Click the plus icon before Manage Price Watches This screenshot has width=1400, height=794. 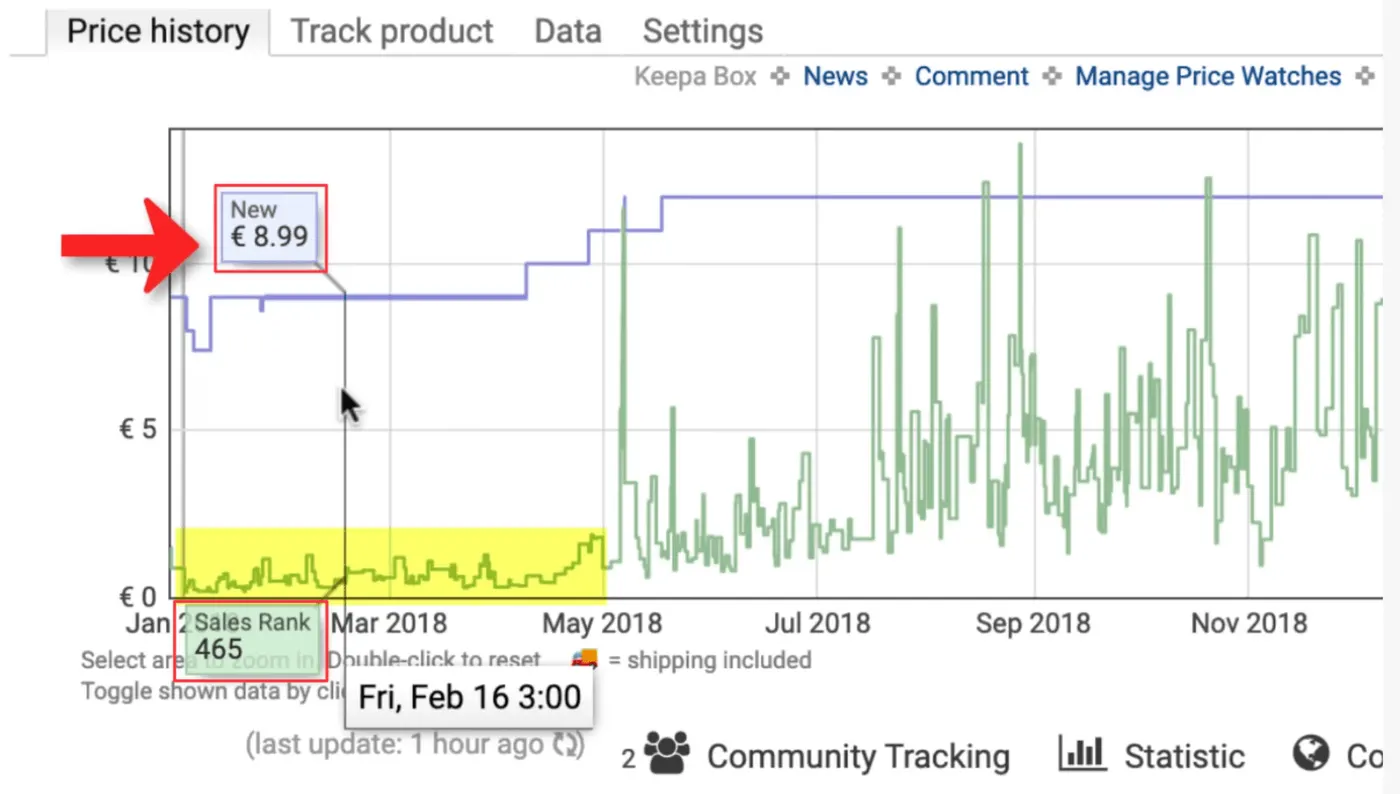(1052, 77)
